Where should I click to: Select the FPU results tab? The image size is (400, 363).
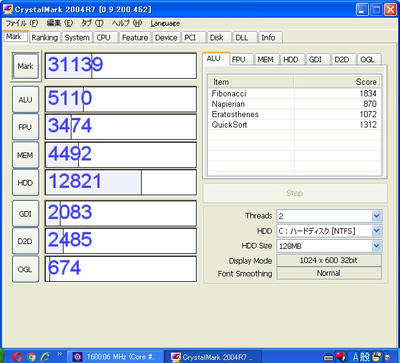coord(238,60)
